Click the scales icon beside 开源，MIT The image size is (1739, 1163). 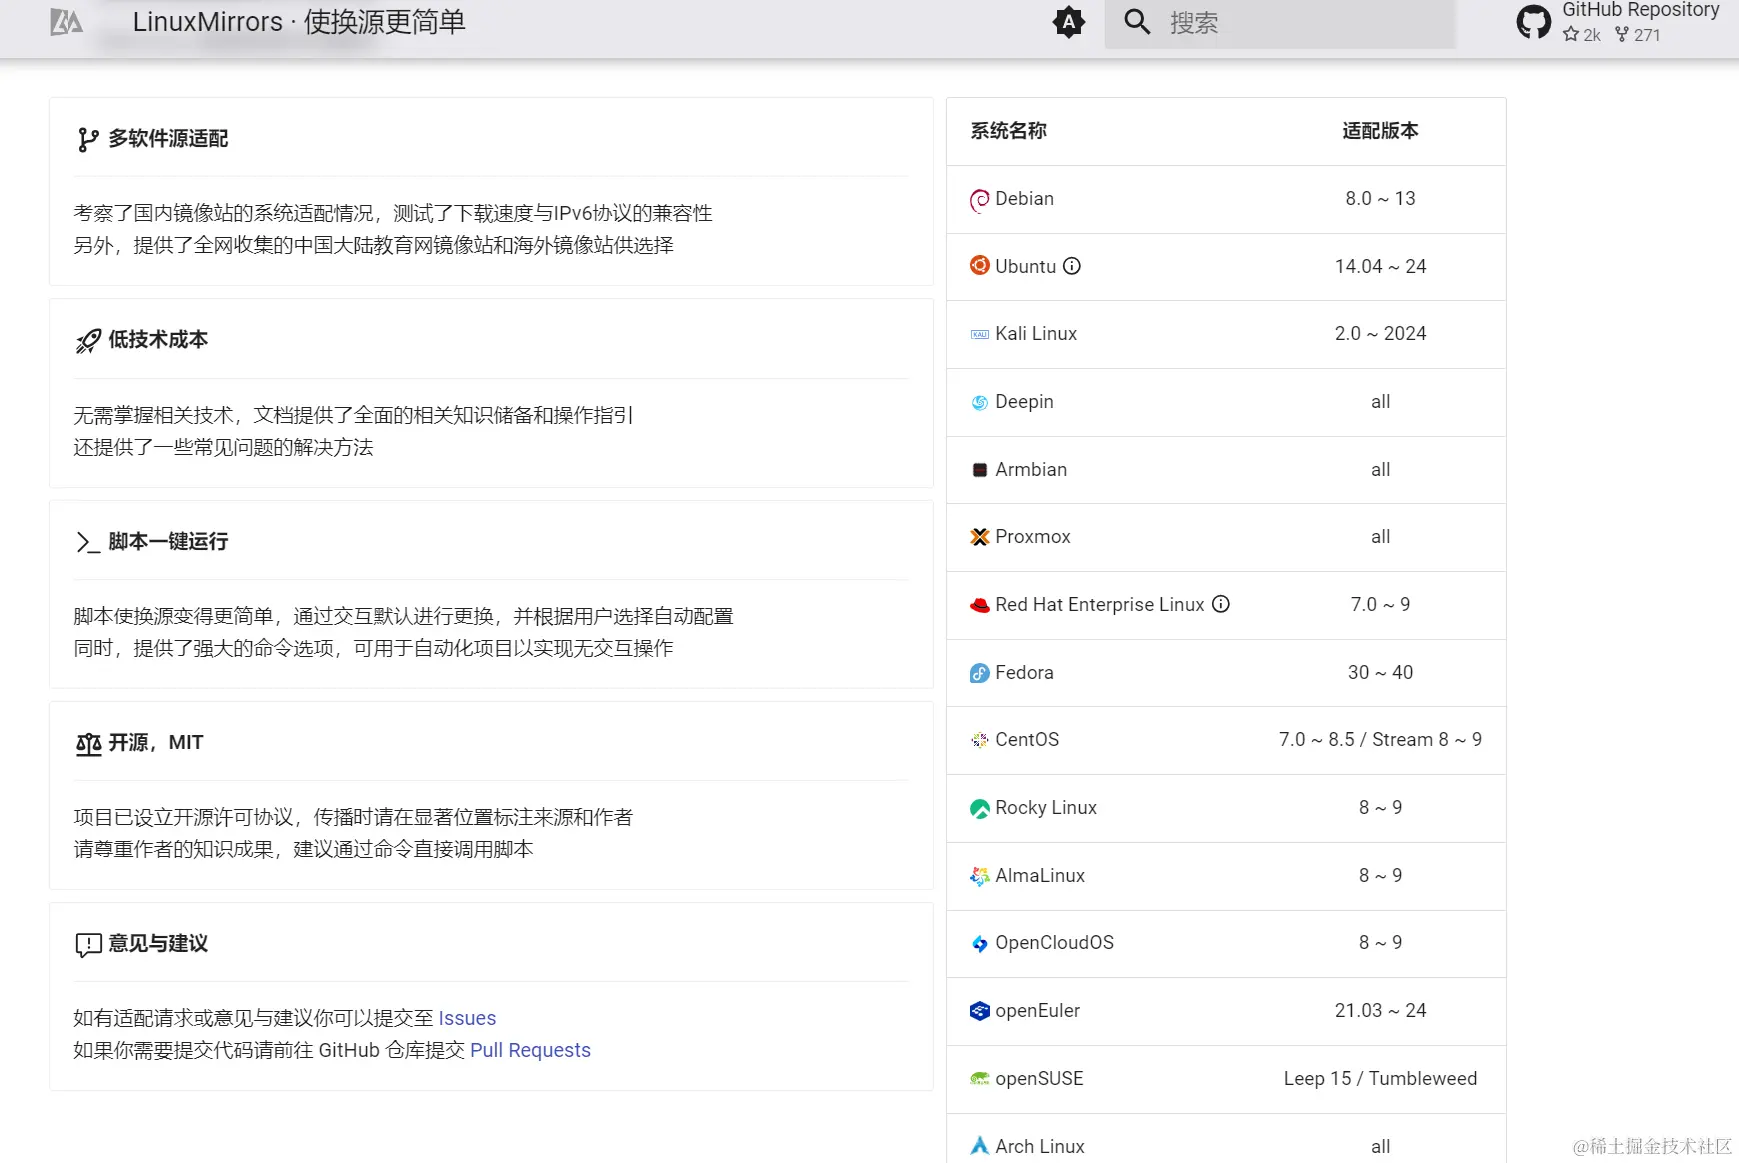pyautogui.click(x=88, y=744)
